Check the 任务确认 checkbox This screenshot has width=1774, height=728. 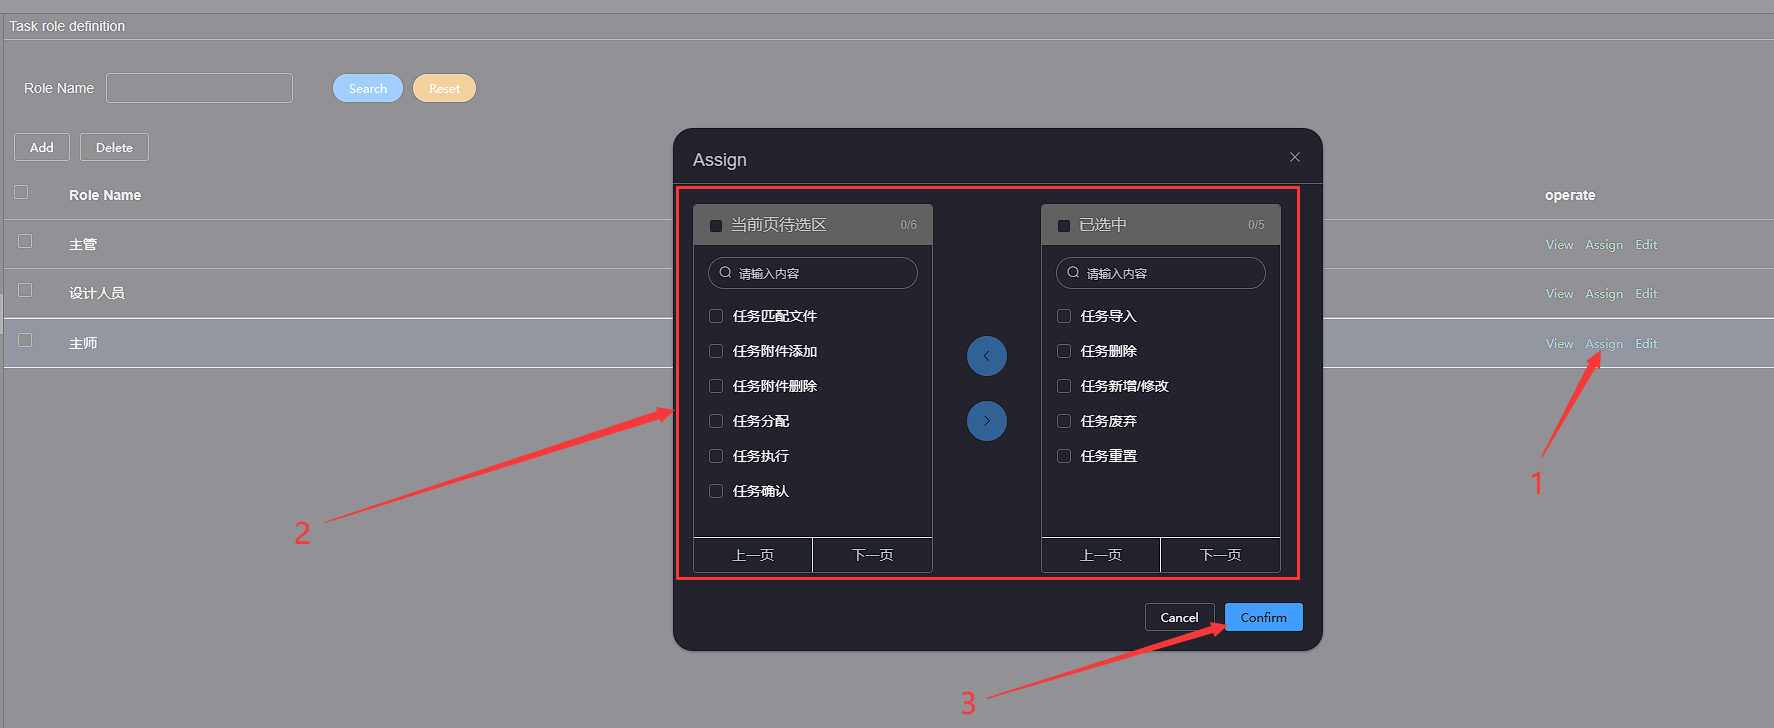click(x=716, y=491)
